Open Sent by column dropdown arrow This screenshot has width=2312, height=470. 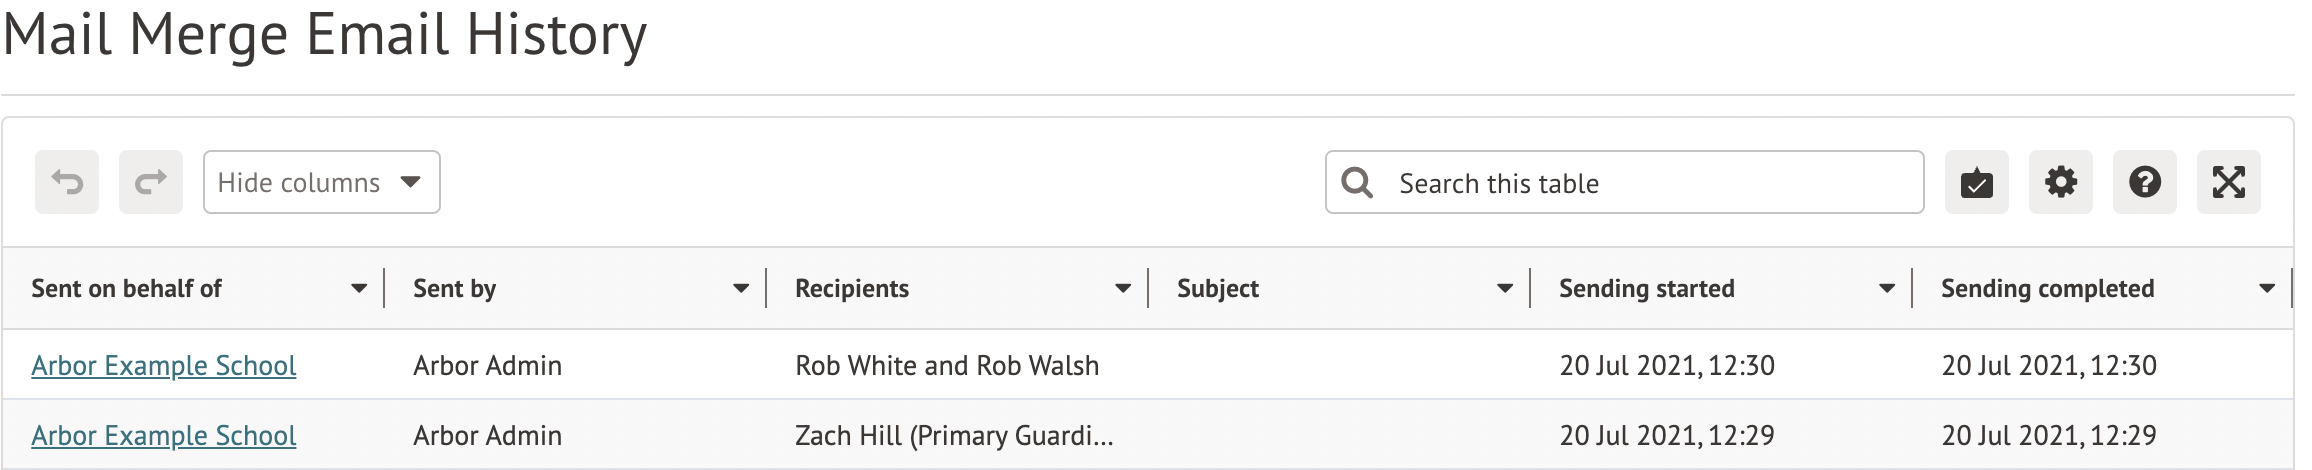coord(741,289)
